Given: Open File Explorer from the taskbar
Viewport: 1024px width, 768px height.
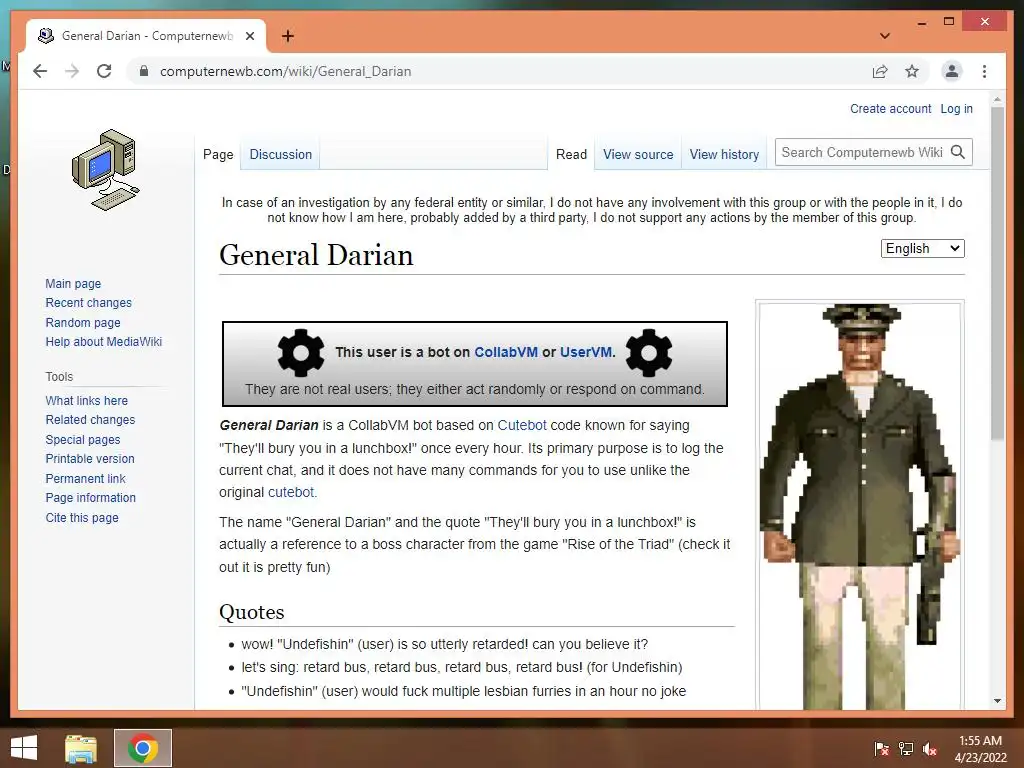Looking at the screenshot, I should pos(81,748).
